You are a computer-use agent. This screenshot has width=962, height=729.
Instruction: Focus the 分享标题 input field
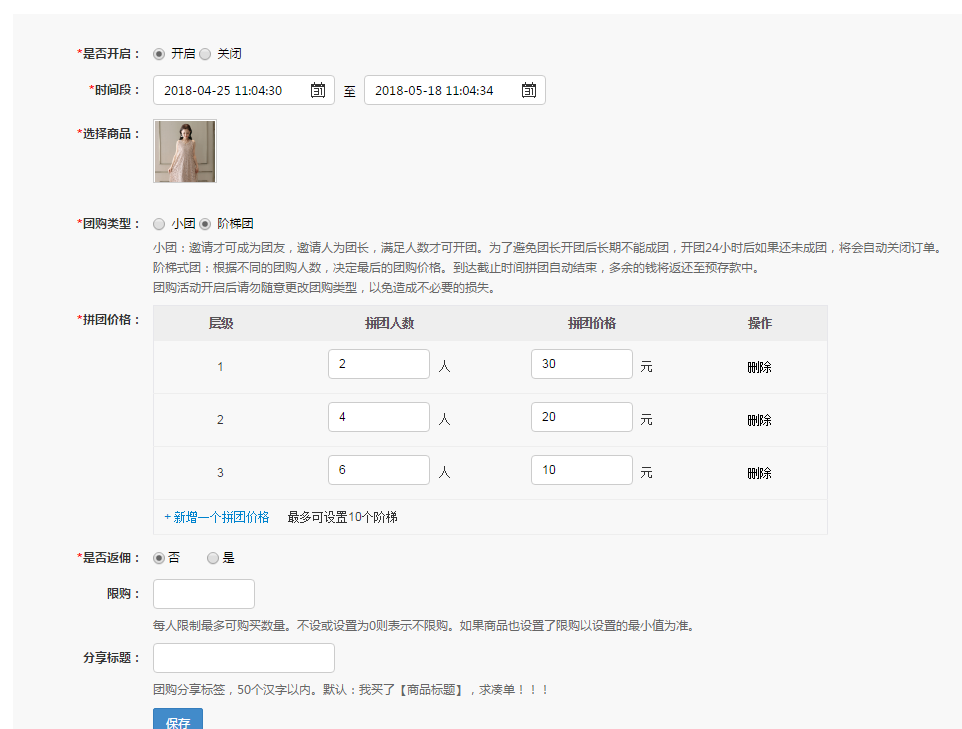[x=244, y=658]
